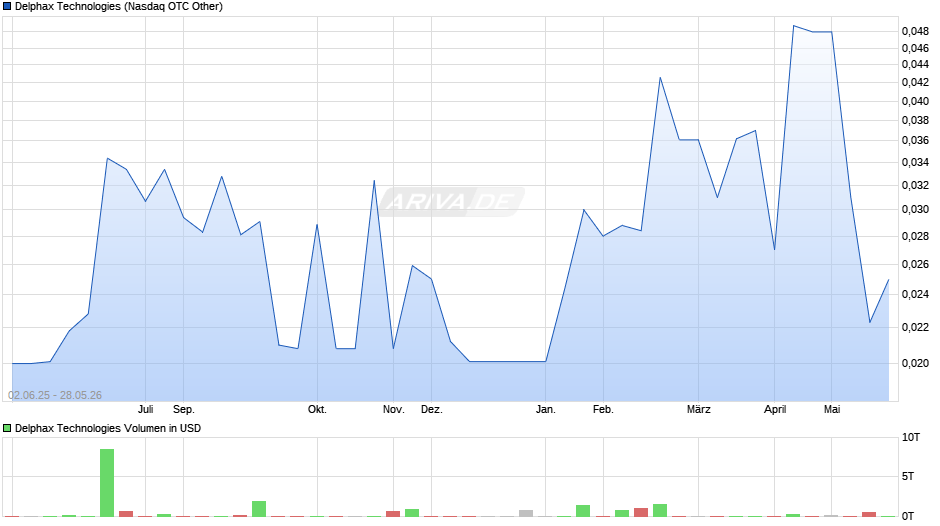
Task: Click the 0,048 price axis value
Action: 915,31
